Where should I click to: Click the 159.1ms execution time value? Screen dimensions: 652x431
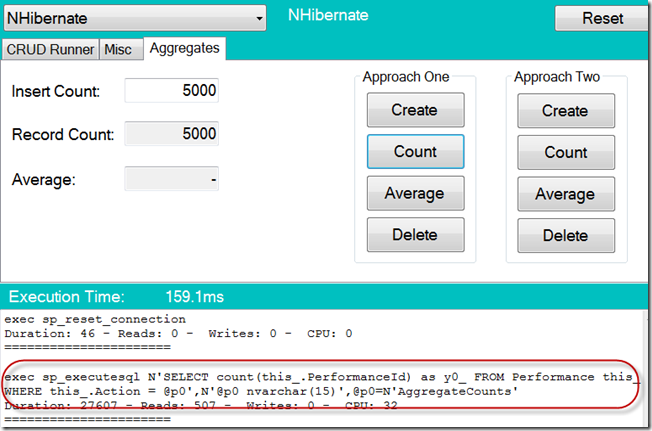point(195,297)
